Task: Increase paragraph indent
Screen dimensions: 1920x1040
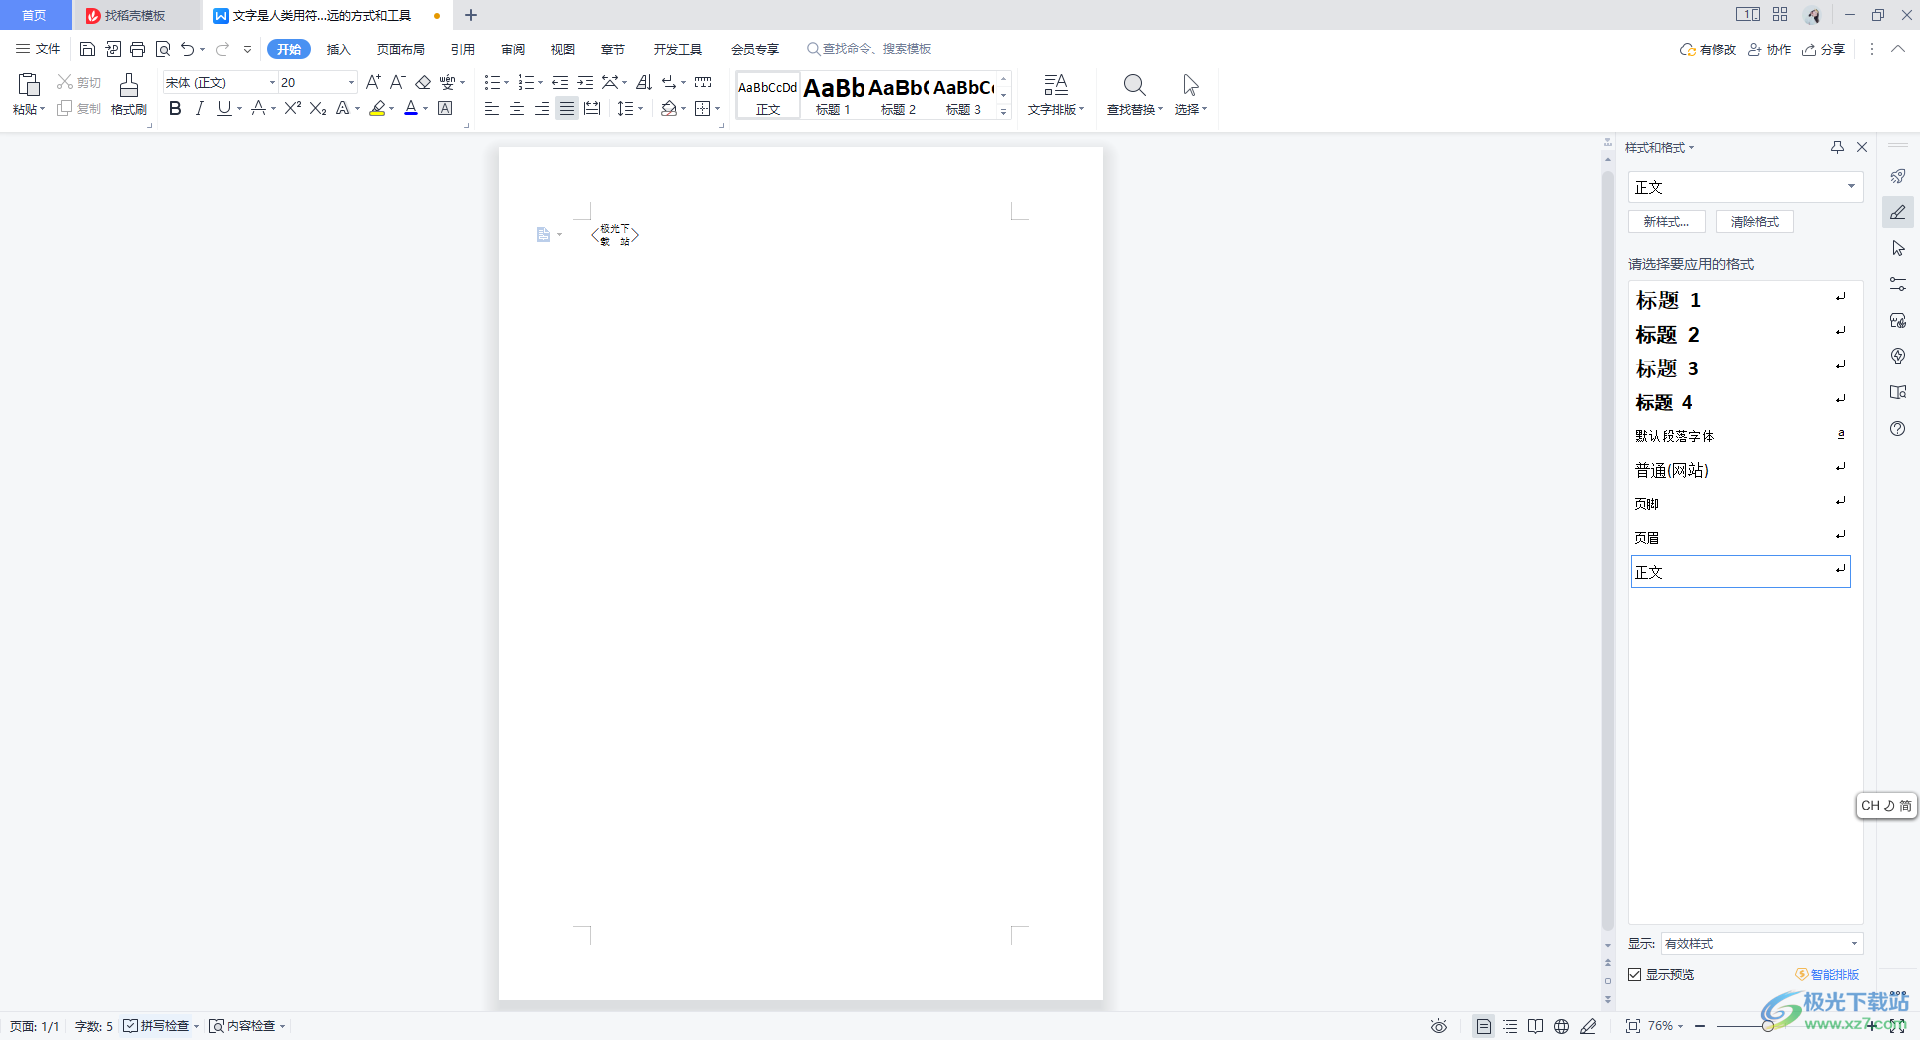Action: pyautogui.click(x=585, y=82)
